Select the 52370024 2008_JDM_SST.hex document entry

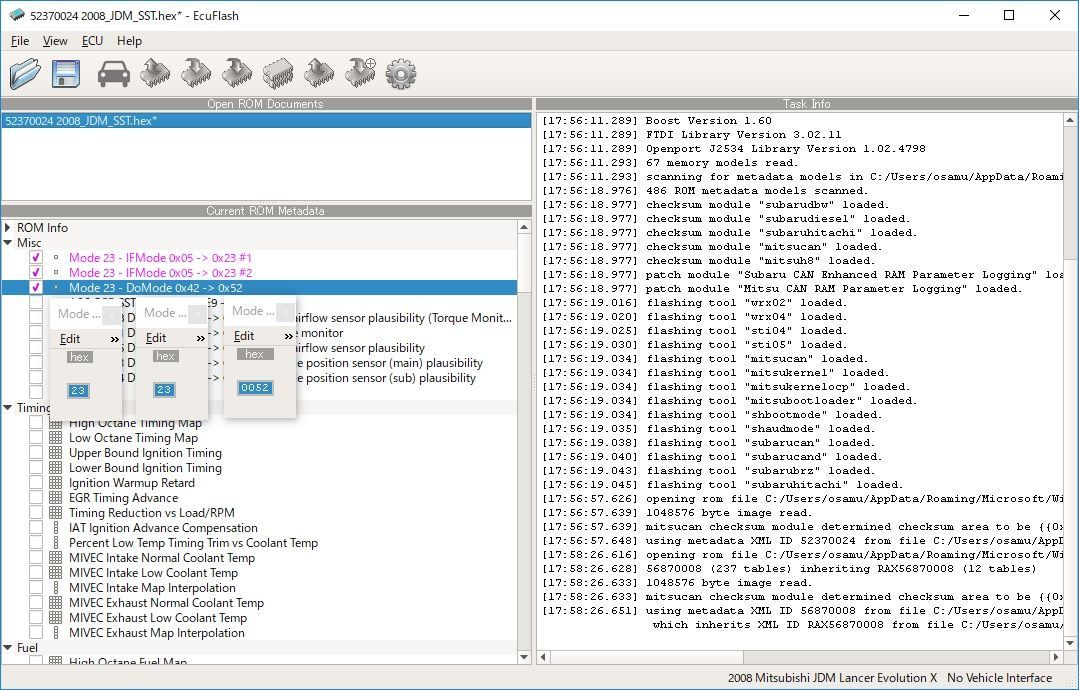click(x=81, y=121)
